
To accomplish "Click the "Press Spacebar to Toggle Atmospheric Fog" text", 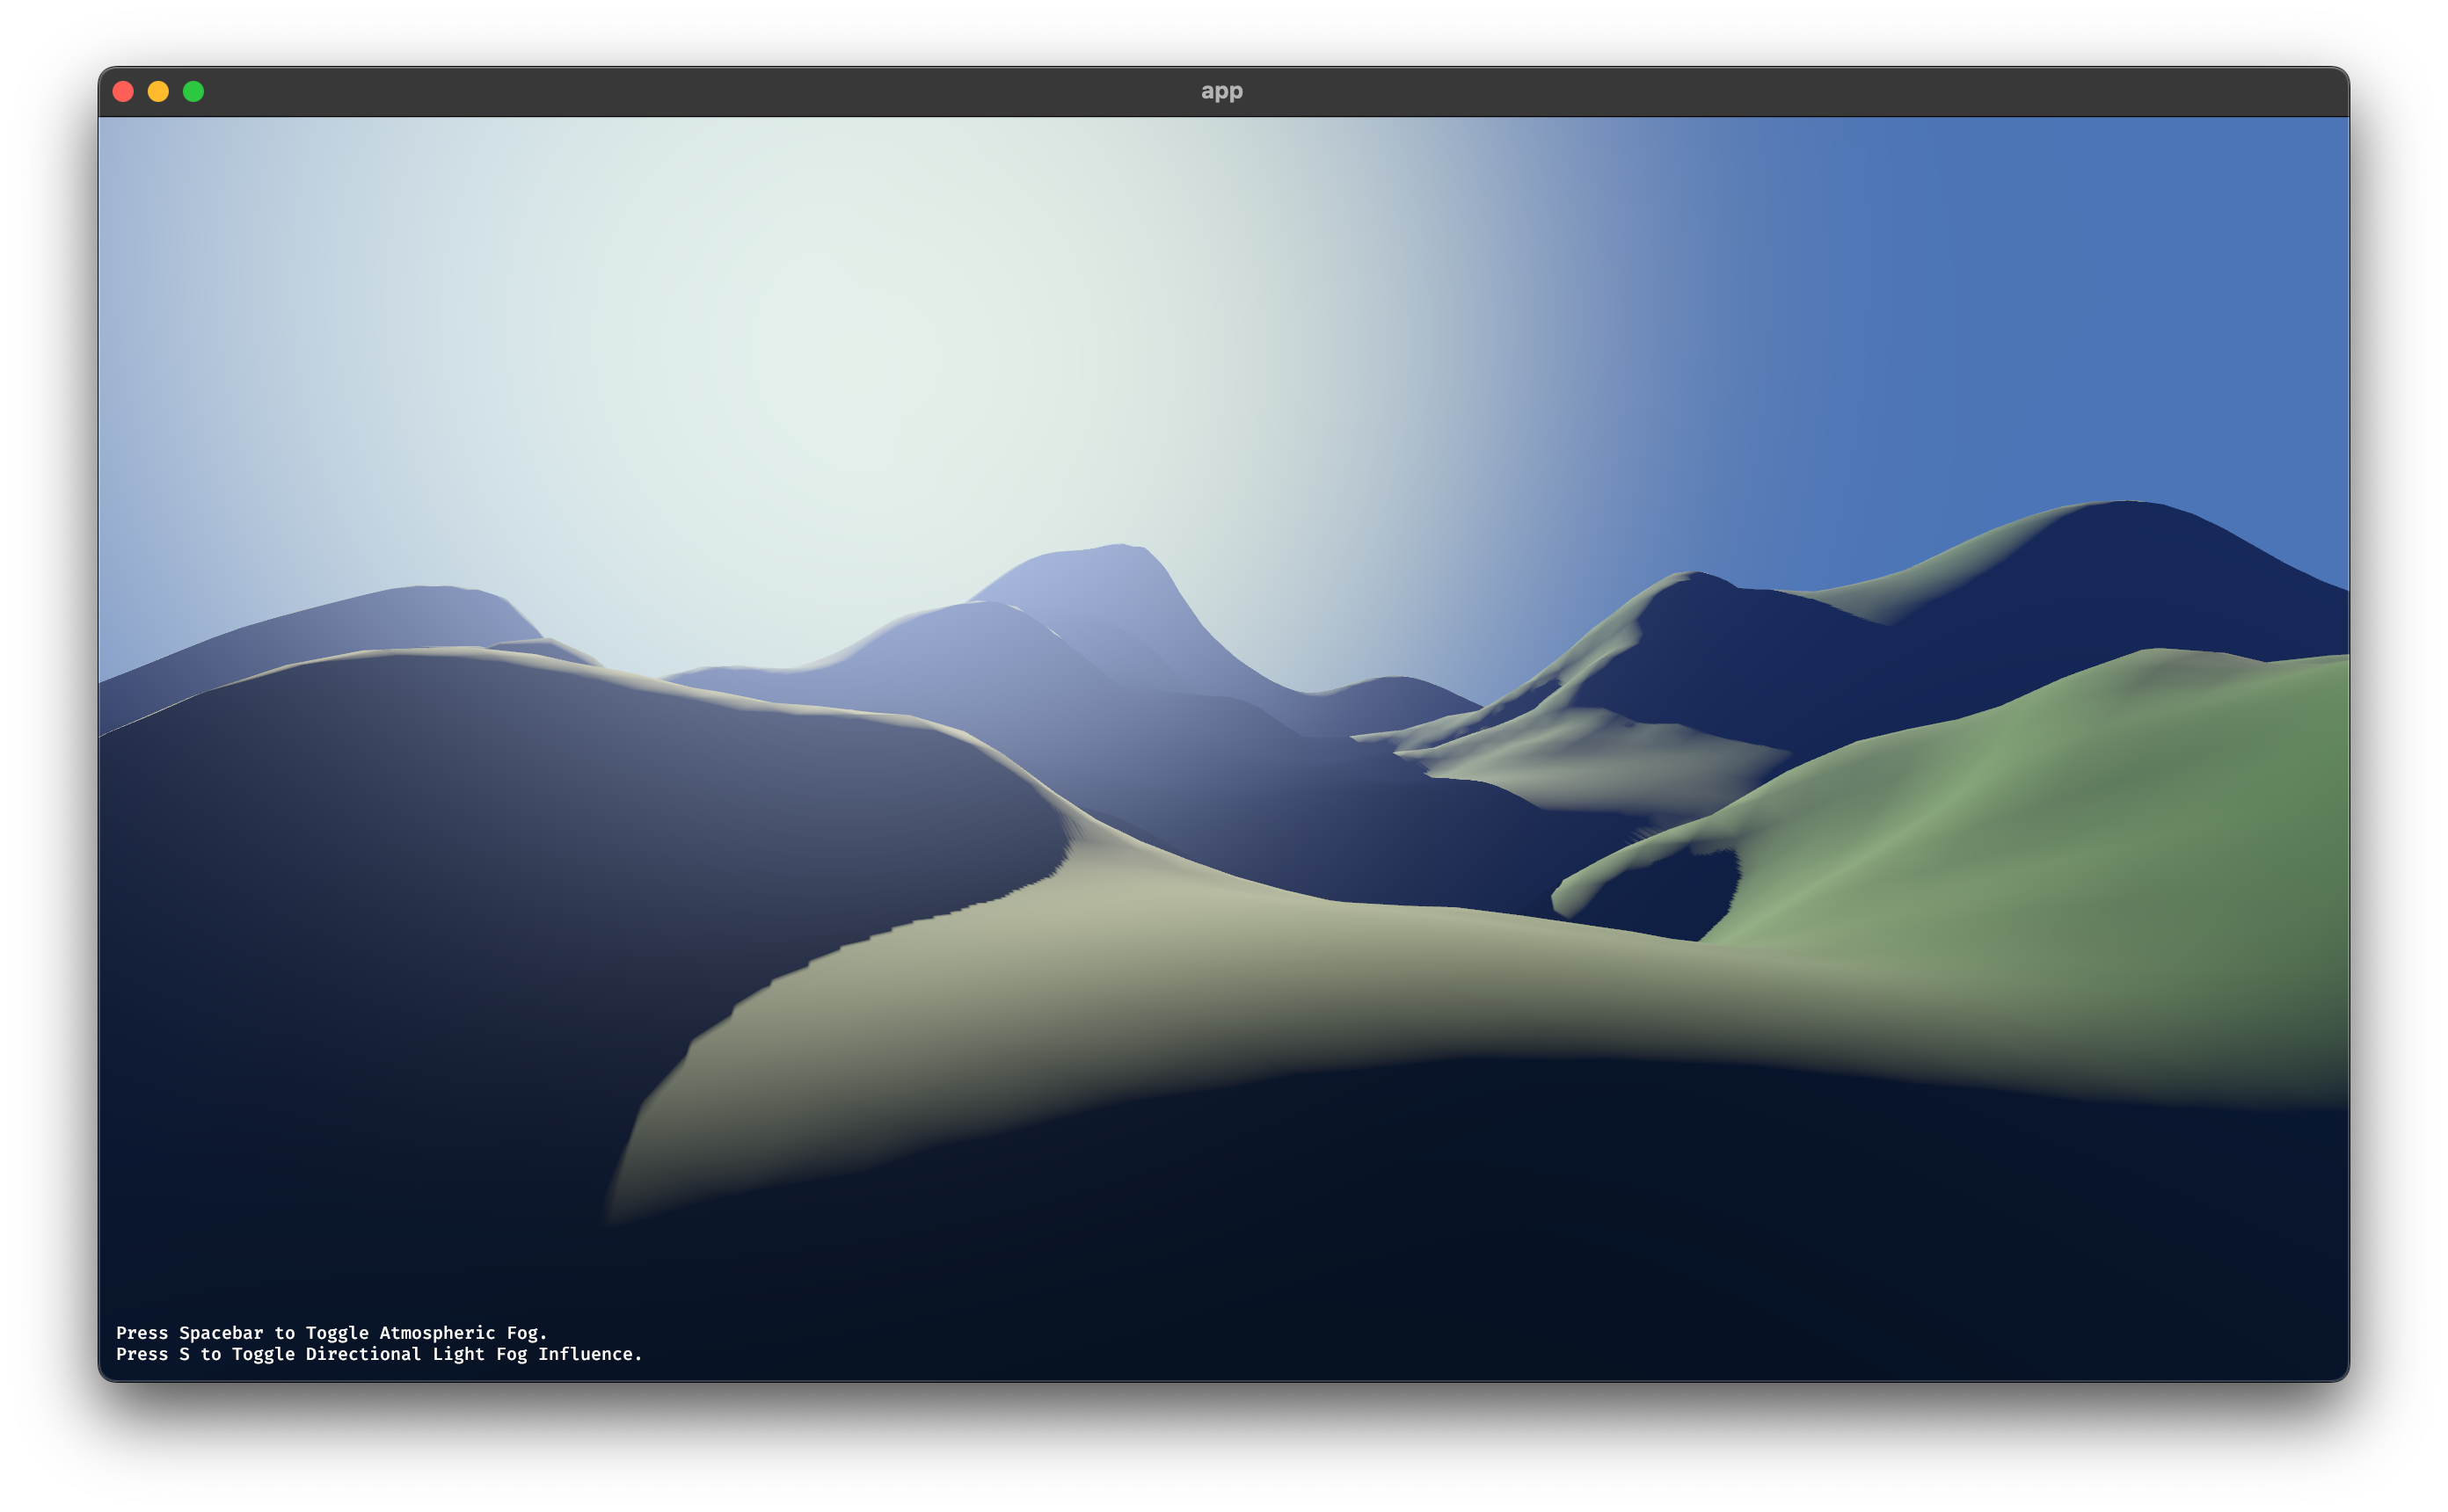I will pyautogui.click(x=331, y=1332).
